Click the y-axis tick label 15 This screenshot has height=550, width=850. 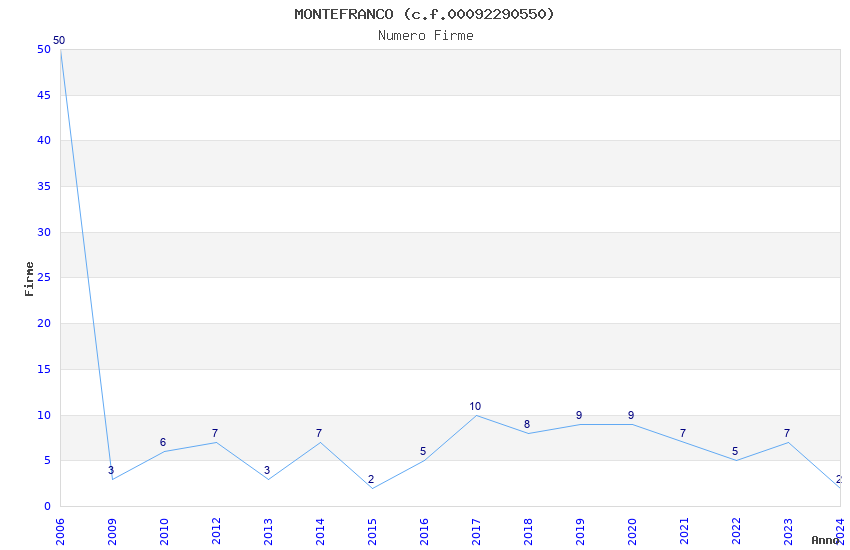pyautogui.click(x=44, y=369)
